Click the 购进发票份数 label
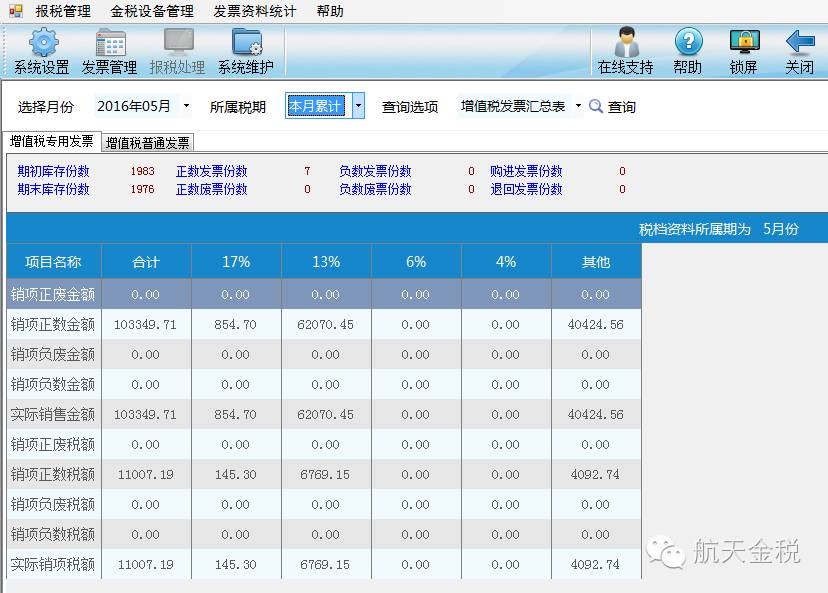Image resolution: width=828 pixels, height=593 pixels. (x=526, y=171)
